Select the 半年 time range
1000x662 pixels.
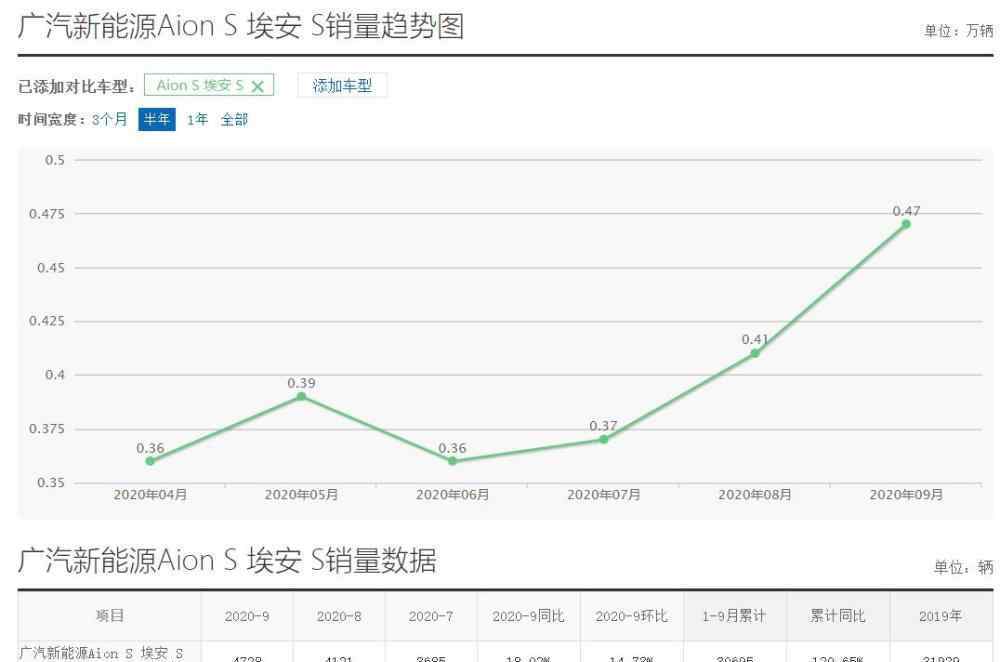click(x=157, y=119)
